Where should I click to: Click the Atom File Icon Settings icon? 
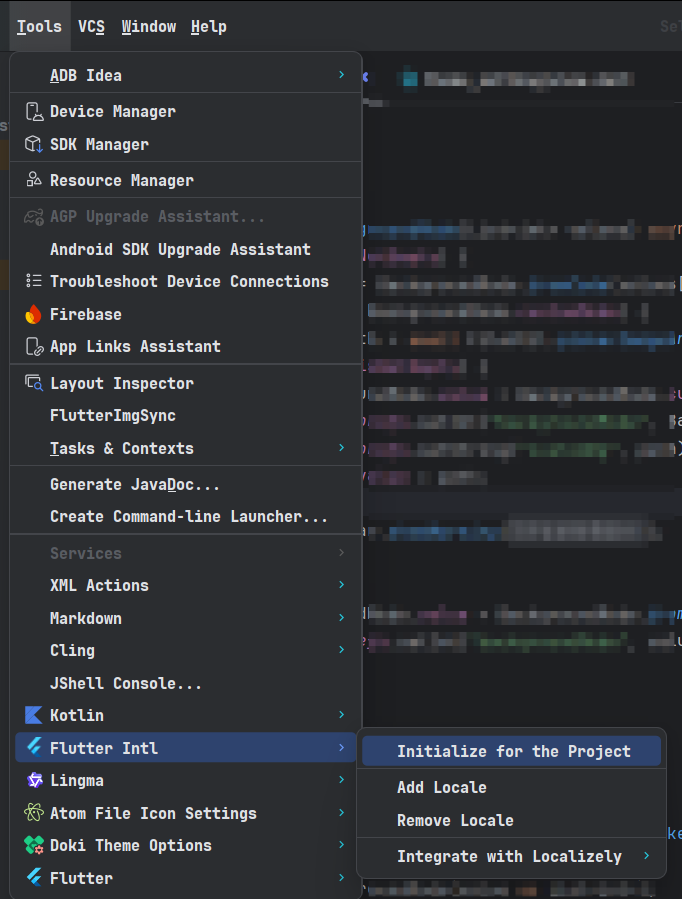tap(34, 814)
